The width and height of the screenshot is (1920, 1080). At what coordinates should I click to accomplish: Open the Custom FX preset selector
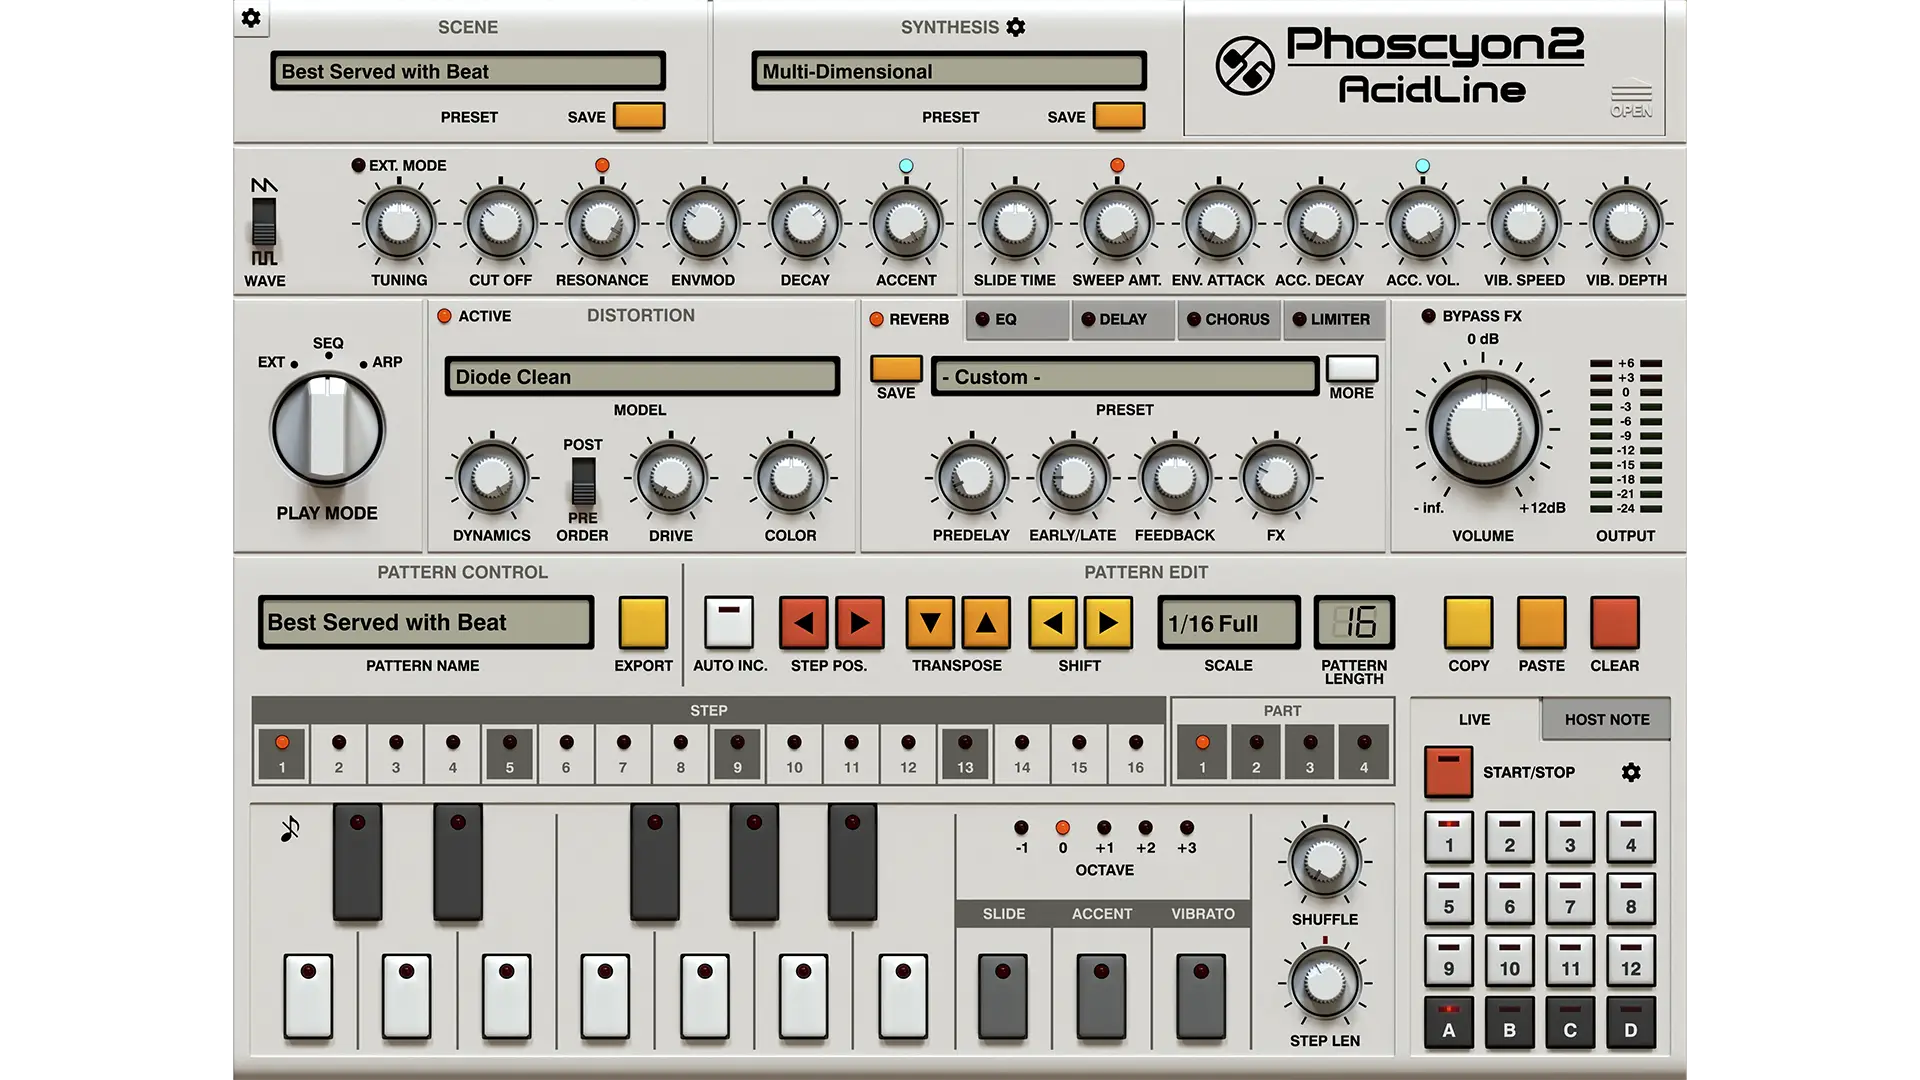click(x=1125, y=377)
